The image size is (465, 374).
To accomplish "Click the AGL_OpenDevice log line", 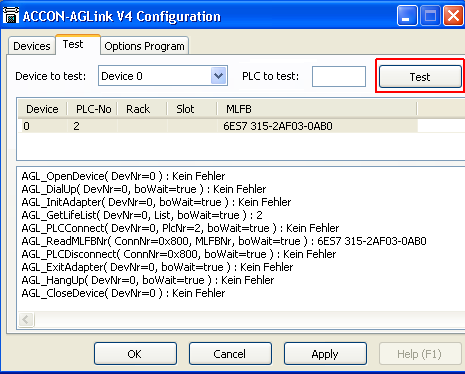I will (123, 176).
